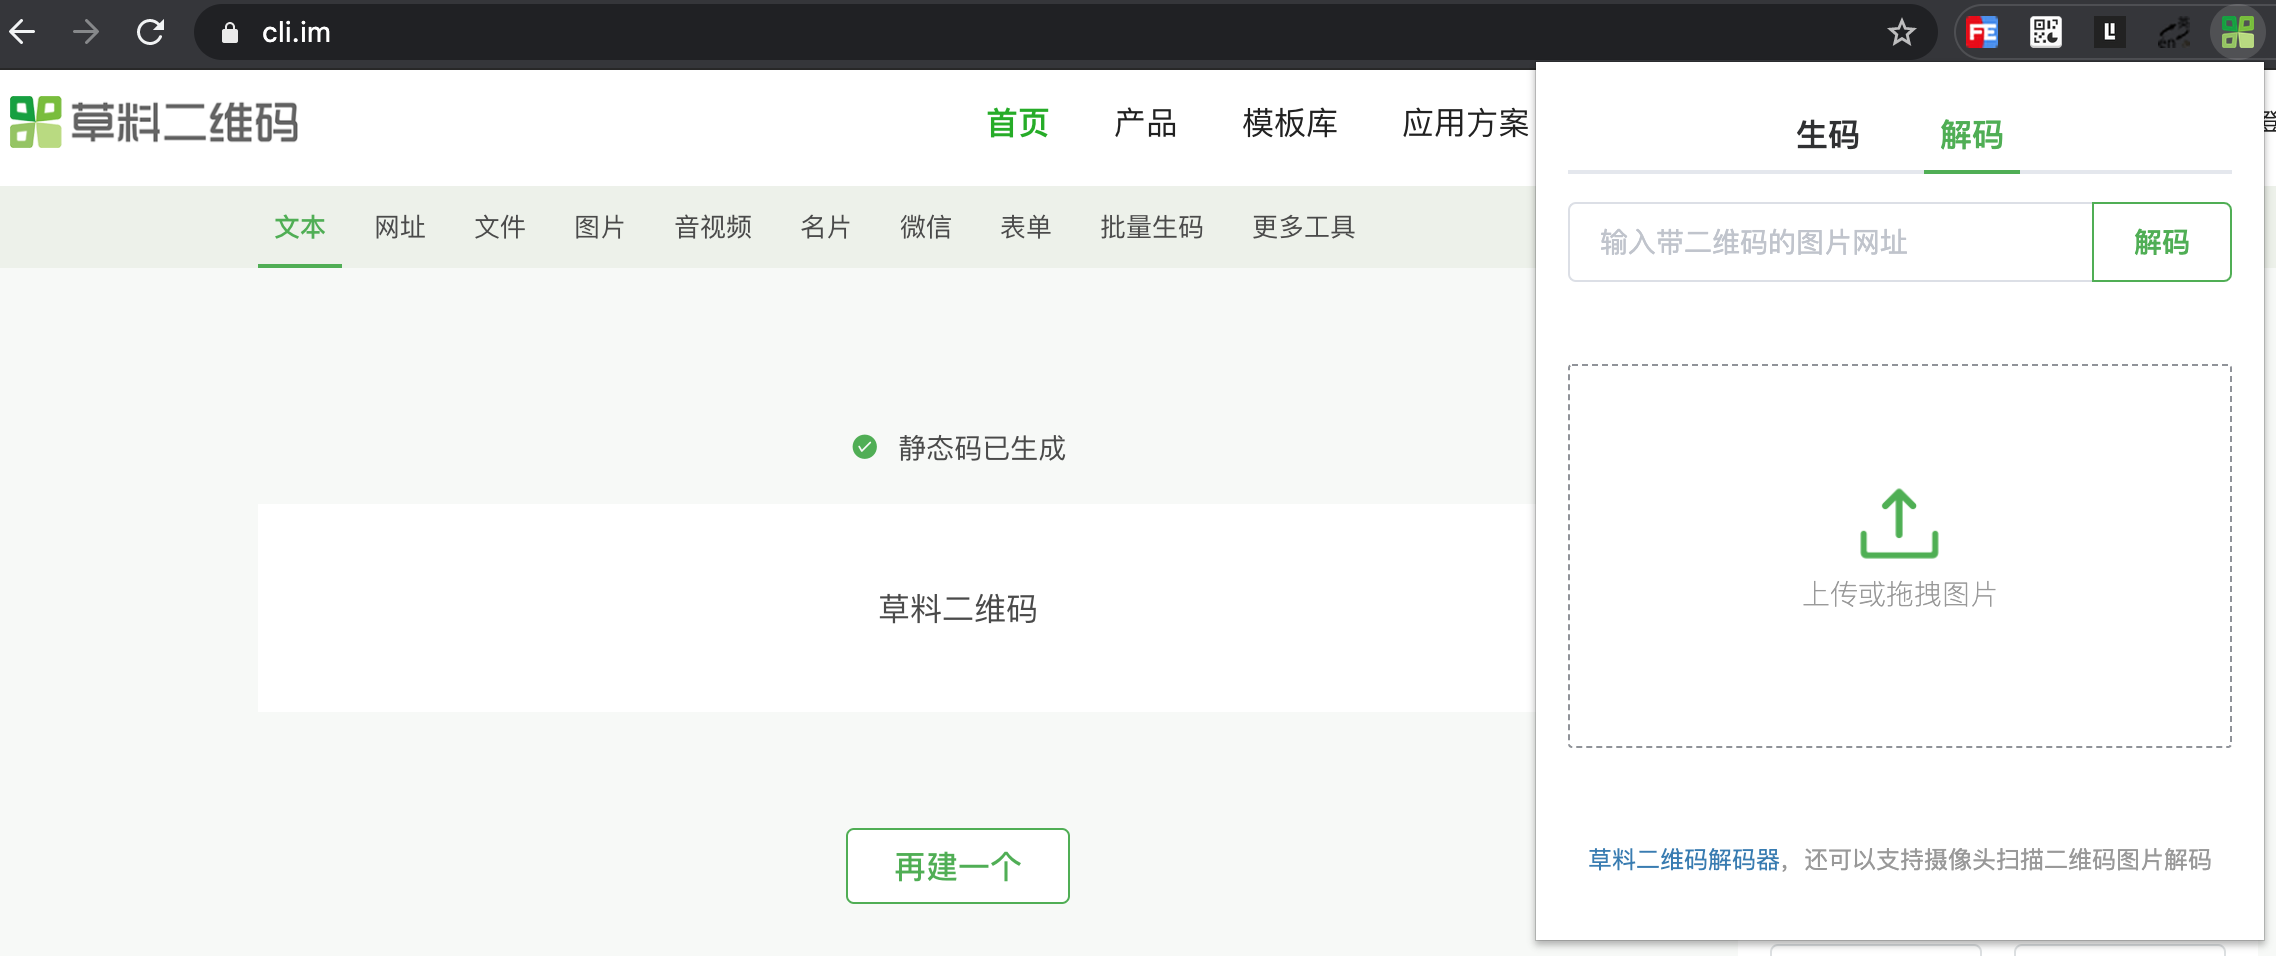This screenshot has width=2276, height=956.
Task: Click the green 解码 button
Action: (x=2161, y=242)
